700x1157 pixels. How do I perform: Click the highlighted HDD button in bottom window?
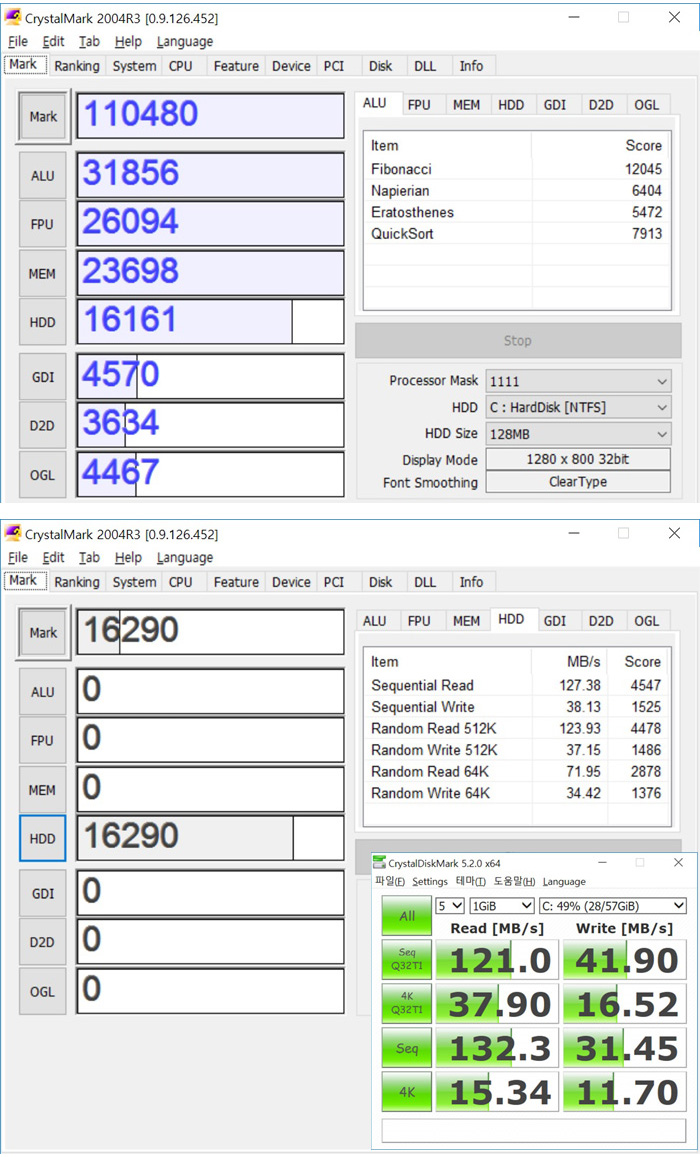(42, 838)
